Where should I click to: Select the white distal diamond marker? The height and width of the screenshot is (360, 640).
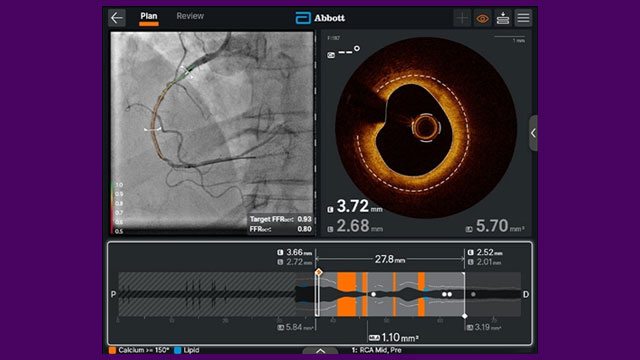464,316
